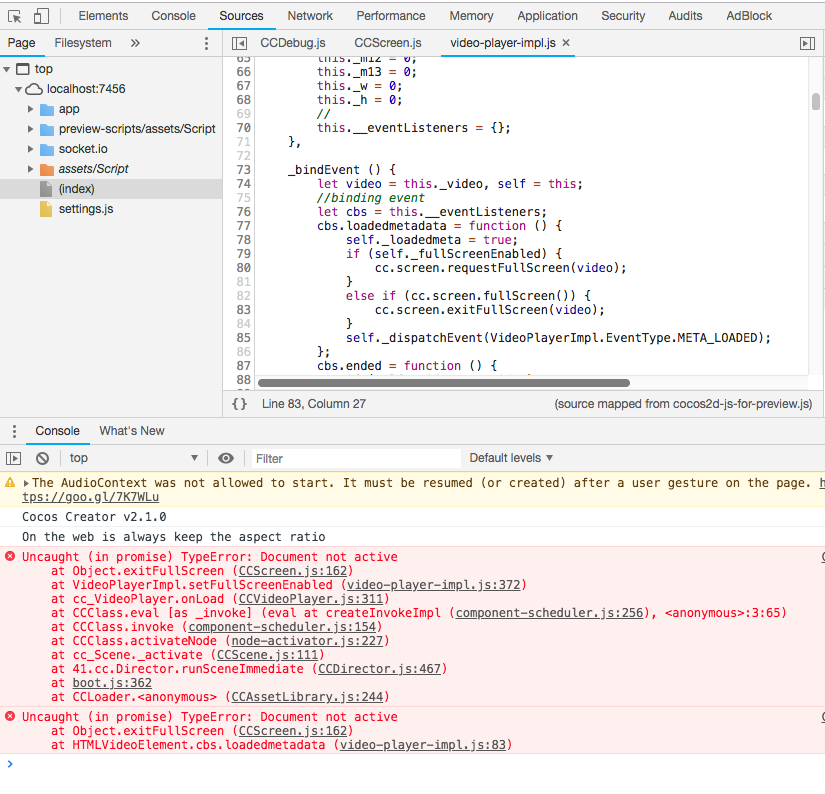825x794 pixels.
Task: Open the Network panel tab
Action: (310, 16)
